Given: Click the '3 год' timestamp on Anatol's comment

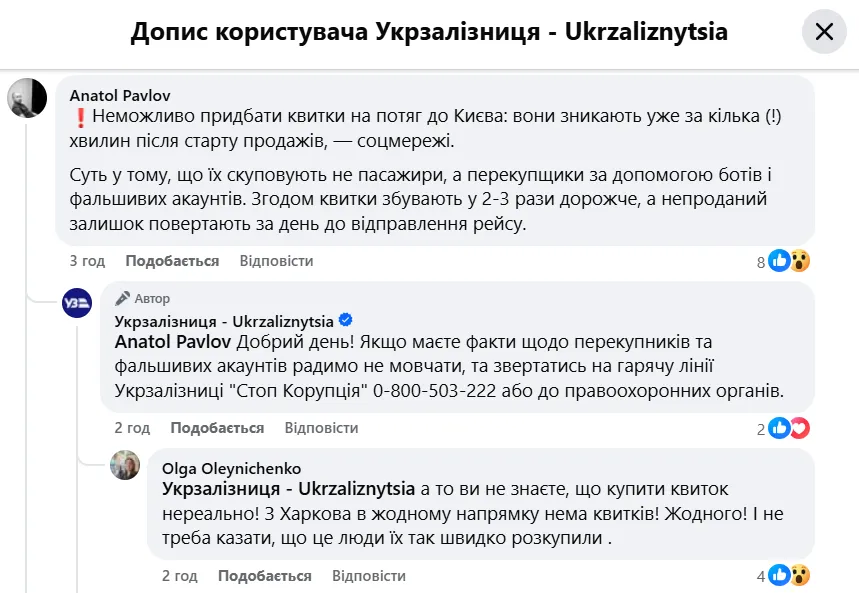Looking at the screenshot, I should 87,261.
